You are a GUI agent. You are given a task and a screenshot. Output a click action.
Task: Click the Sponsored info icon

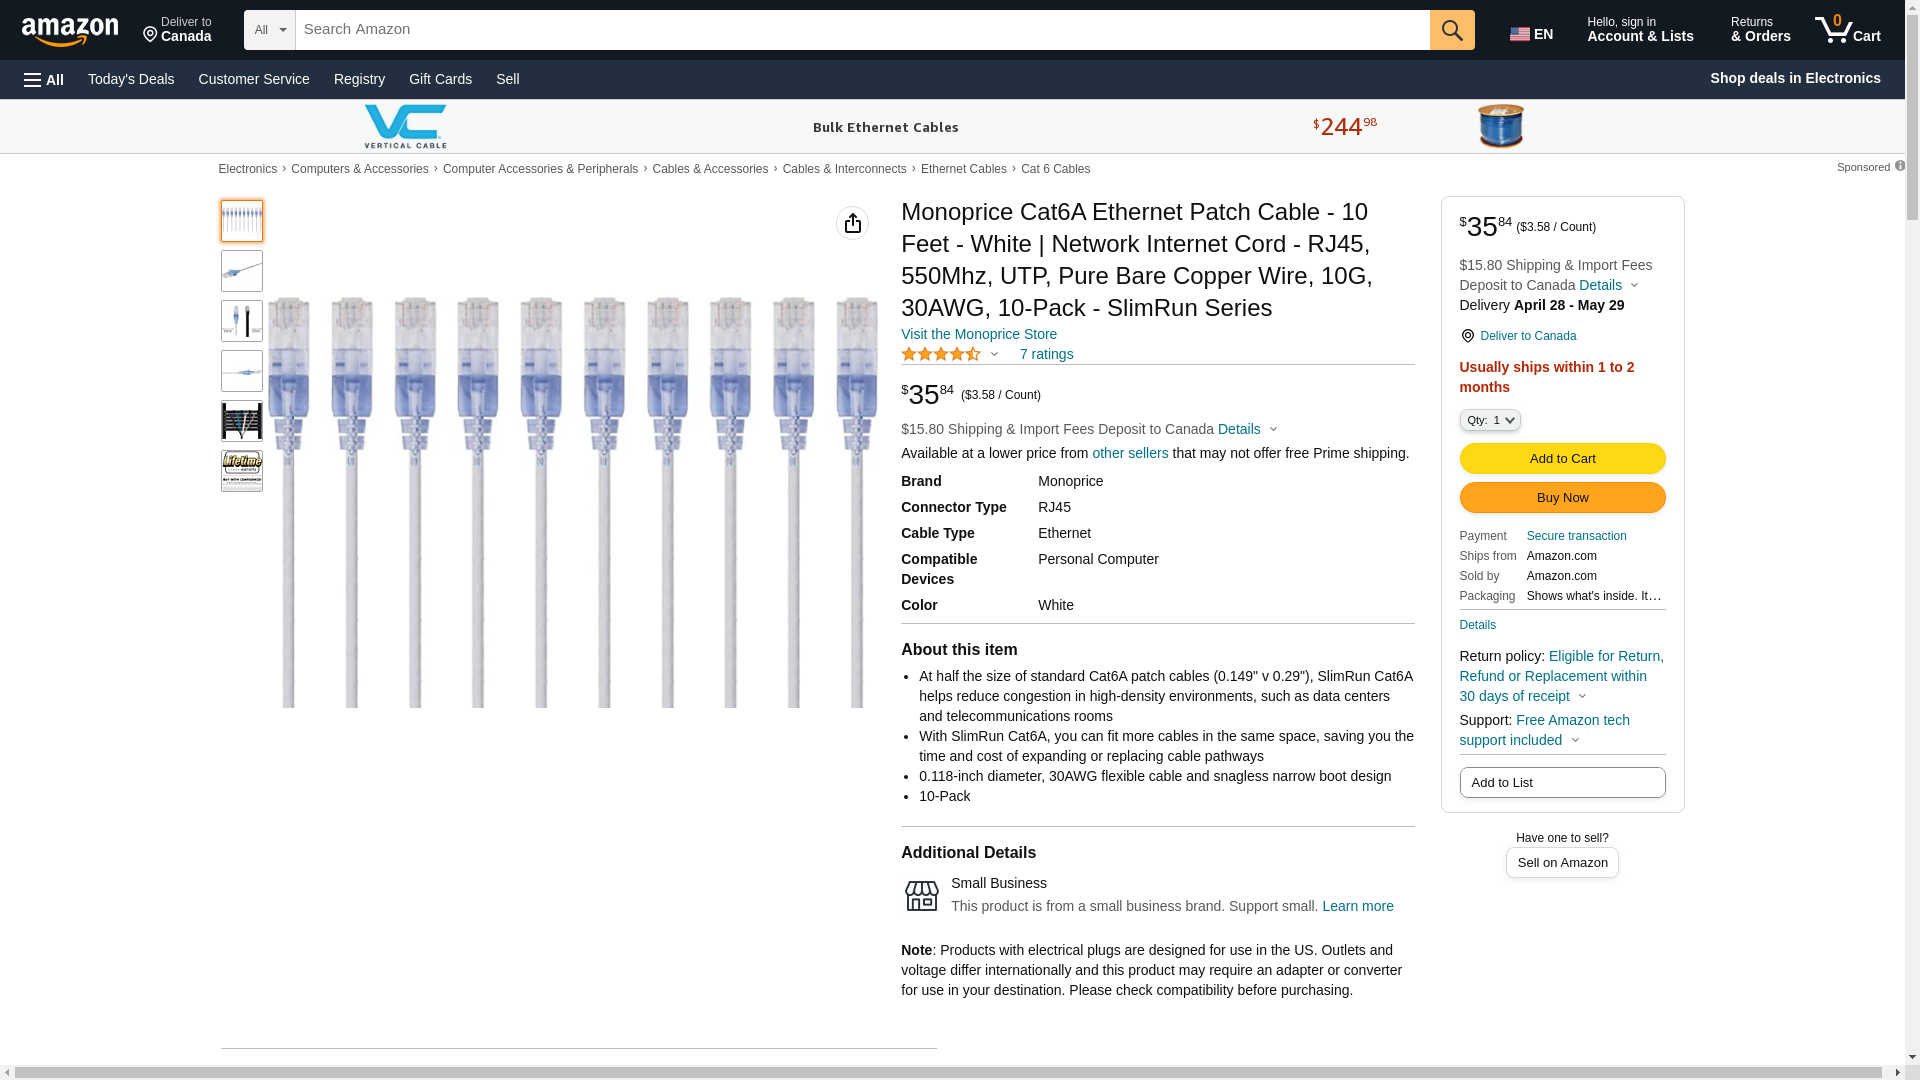click(1899, 166)
